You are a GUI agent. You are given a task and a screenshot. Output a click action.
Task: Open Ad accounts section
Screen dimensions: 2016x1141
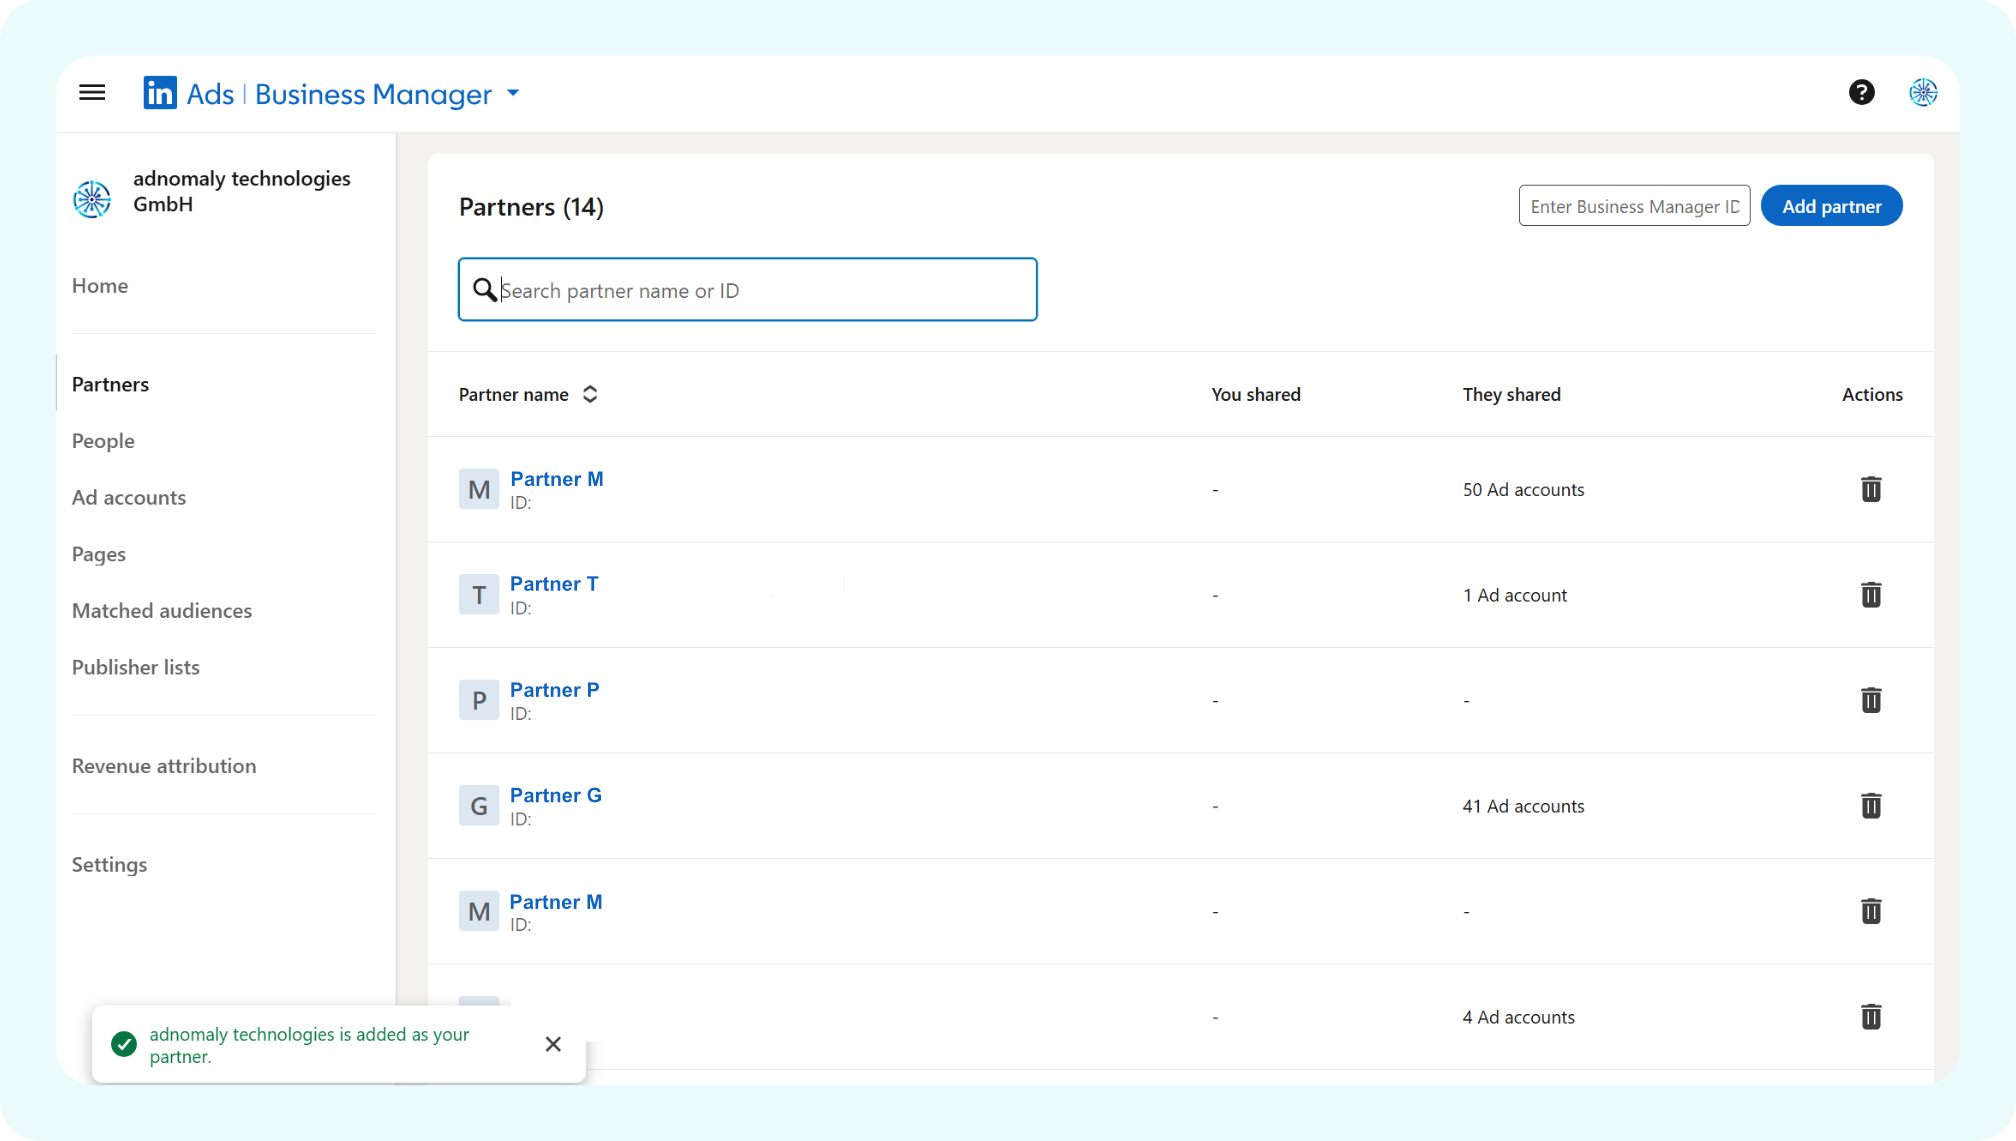129,498
